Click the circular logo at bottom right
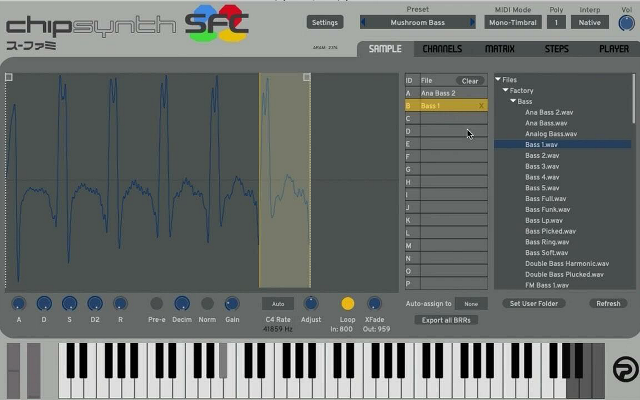The image size is (640, 400). (626, 369)
